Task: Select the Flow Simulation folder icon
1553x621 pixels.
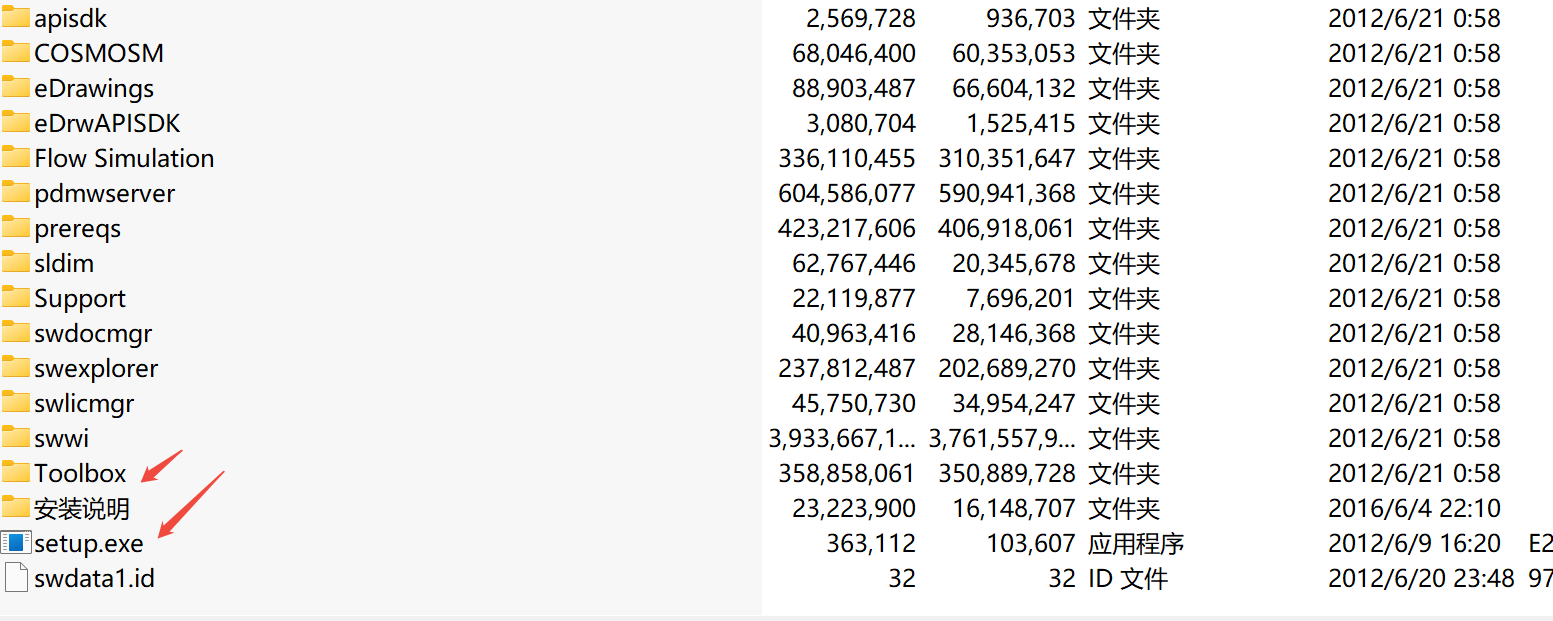Action: 16,157
